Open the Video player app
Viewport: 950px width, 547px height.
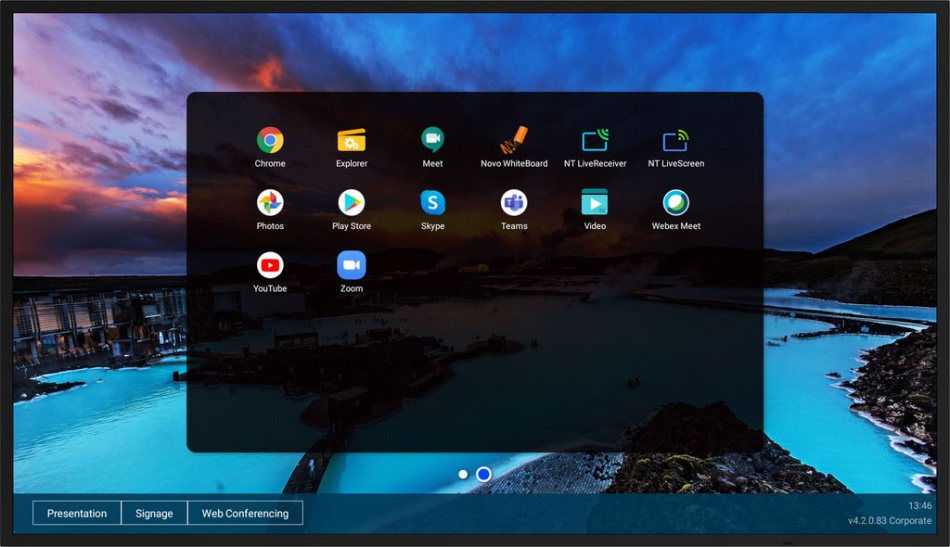595,203
